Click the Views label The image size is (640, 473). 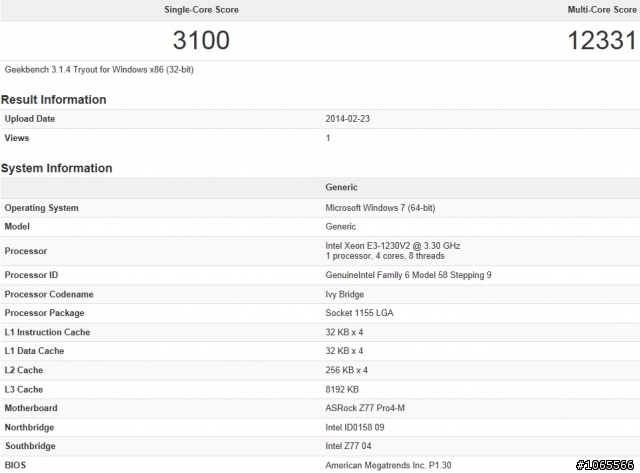[17, 138]
